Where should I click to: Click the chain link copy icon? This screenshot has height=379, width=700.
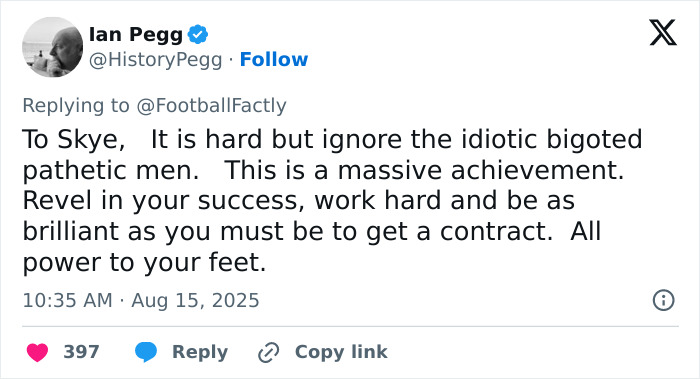point(269,352)
